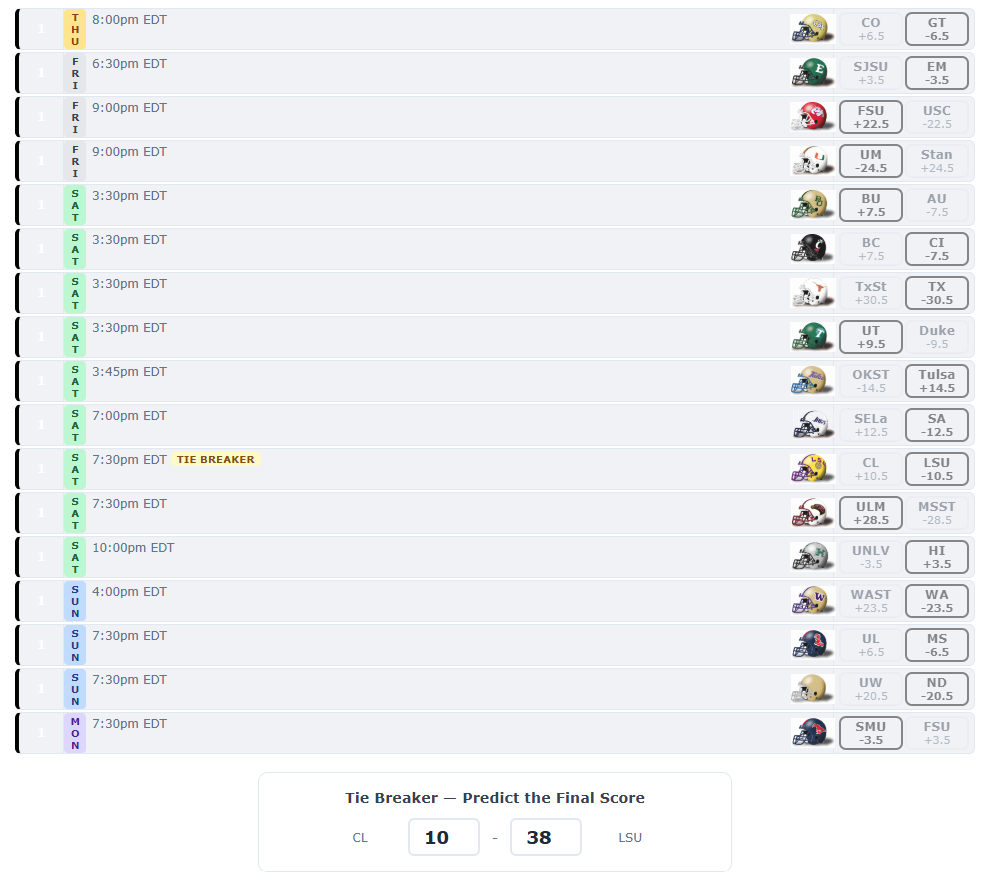Image resolution: width=994 pixels, height=874 pixels.
Task: Click the Washington helmet icon
Action: tap(811, 601)
